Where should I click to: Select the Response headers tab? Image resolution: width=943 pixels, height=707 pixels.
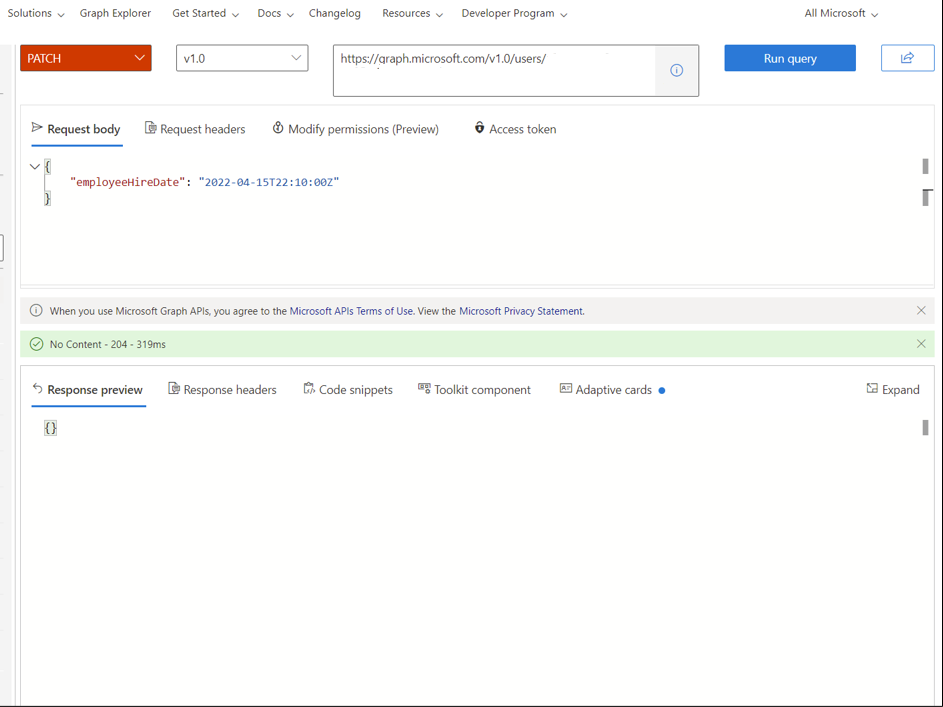[223, 390]
